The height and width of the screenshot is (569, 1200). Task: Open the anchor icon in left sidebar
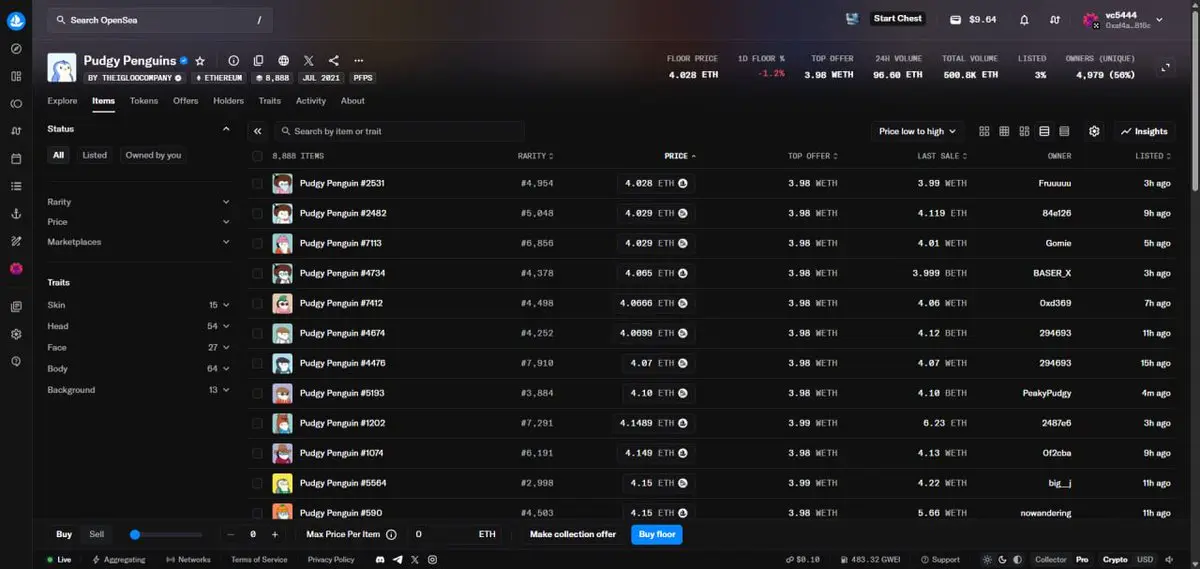[16, 213]
